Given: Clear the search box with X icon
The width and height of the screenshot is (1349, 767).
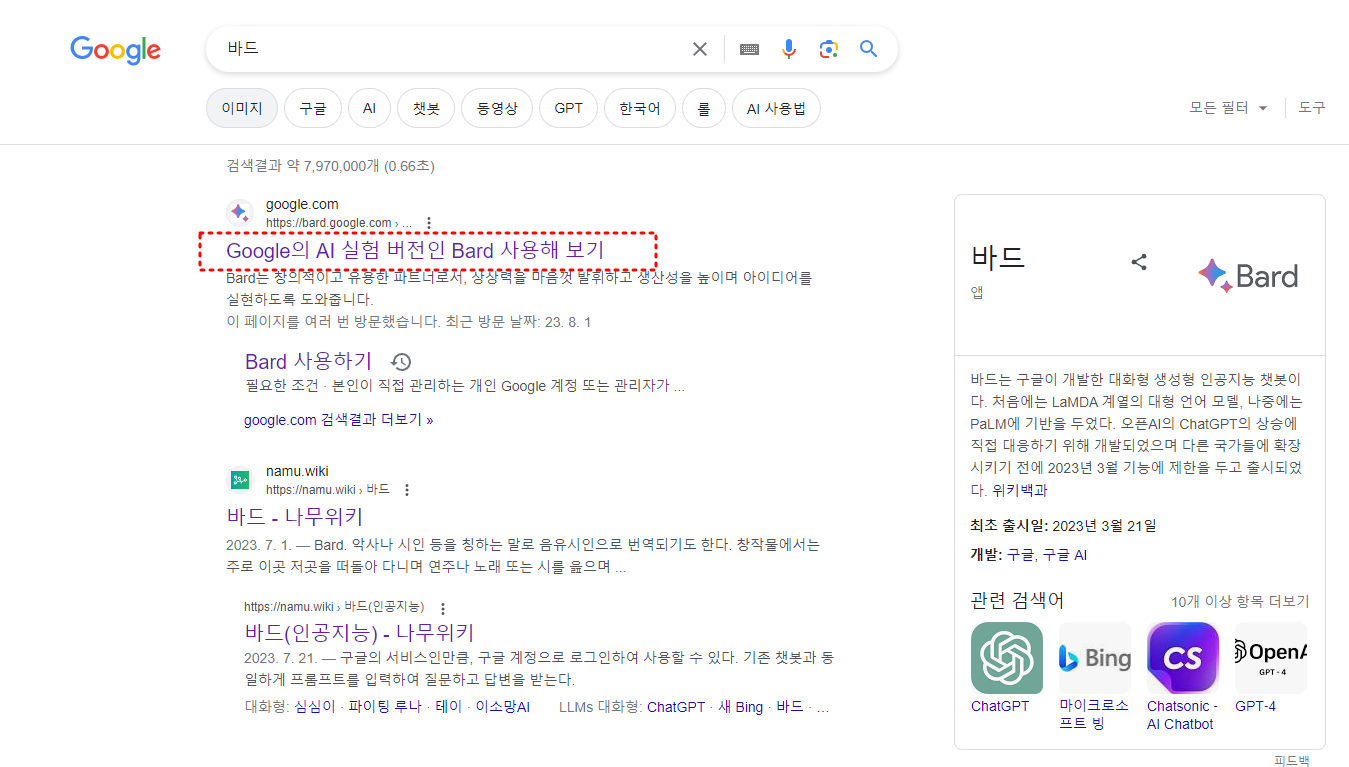Looking at the screenshot, I should [x=700, y=49].
